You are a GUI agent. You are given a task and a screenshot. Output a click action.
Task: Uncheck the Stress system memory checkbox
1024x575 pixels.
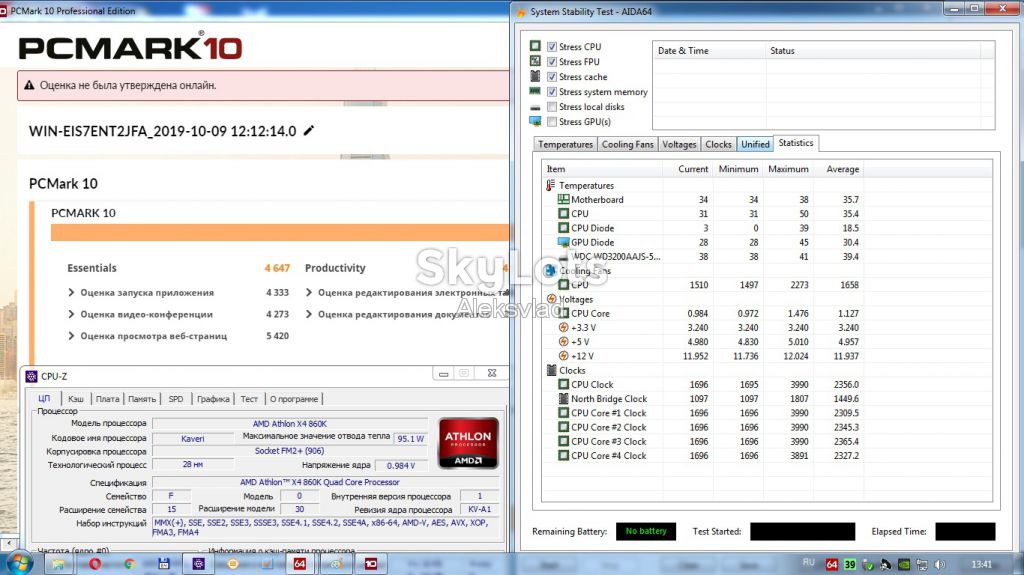(552, 91)
